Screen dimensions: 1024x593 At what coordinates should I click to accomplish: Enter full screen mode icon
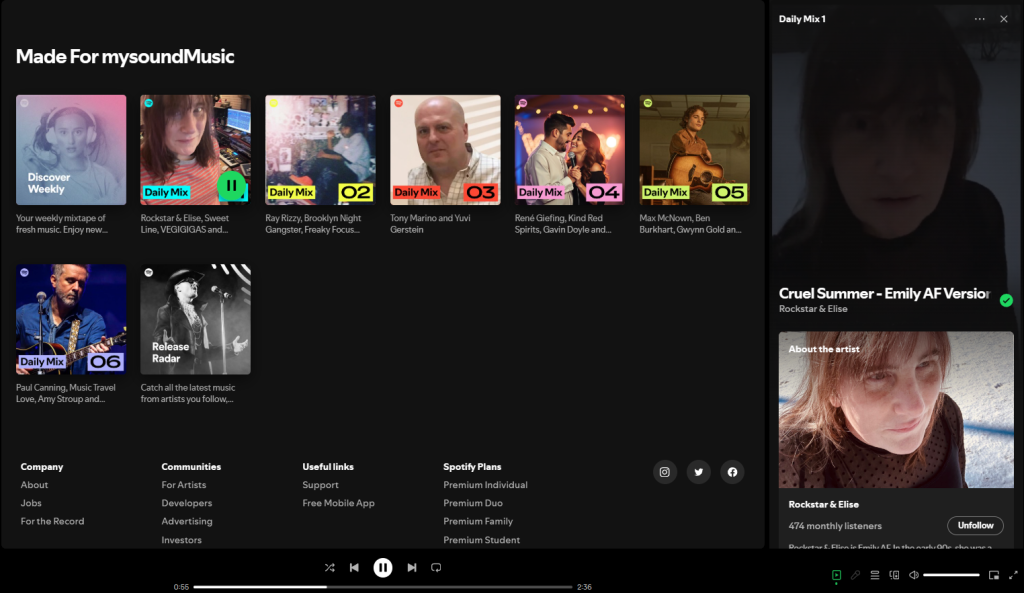1013,575
